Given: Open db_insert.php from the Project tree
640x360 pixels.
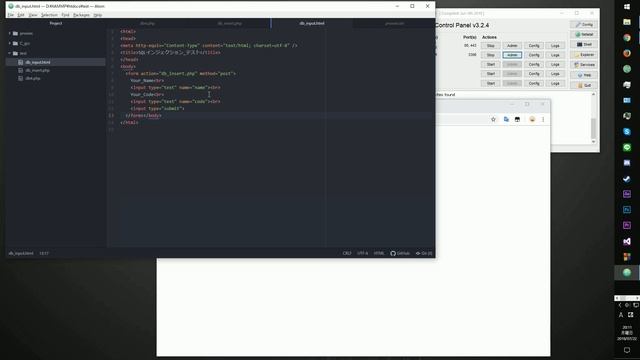Looking at the screenshot, I should point(37,70).
